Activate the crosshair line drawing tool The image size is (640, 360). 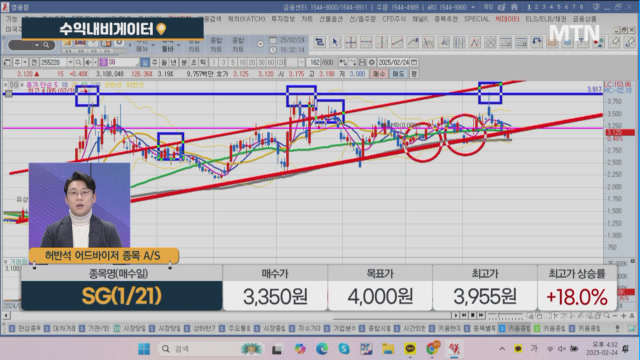point(351,42)
